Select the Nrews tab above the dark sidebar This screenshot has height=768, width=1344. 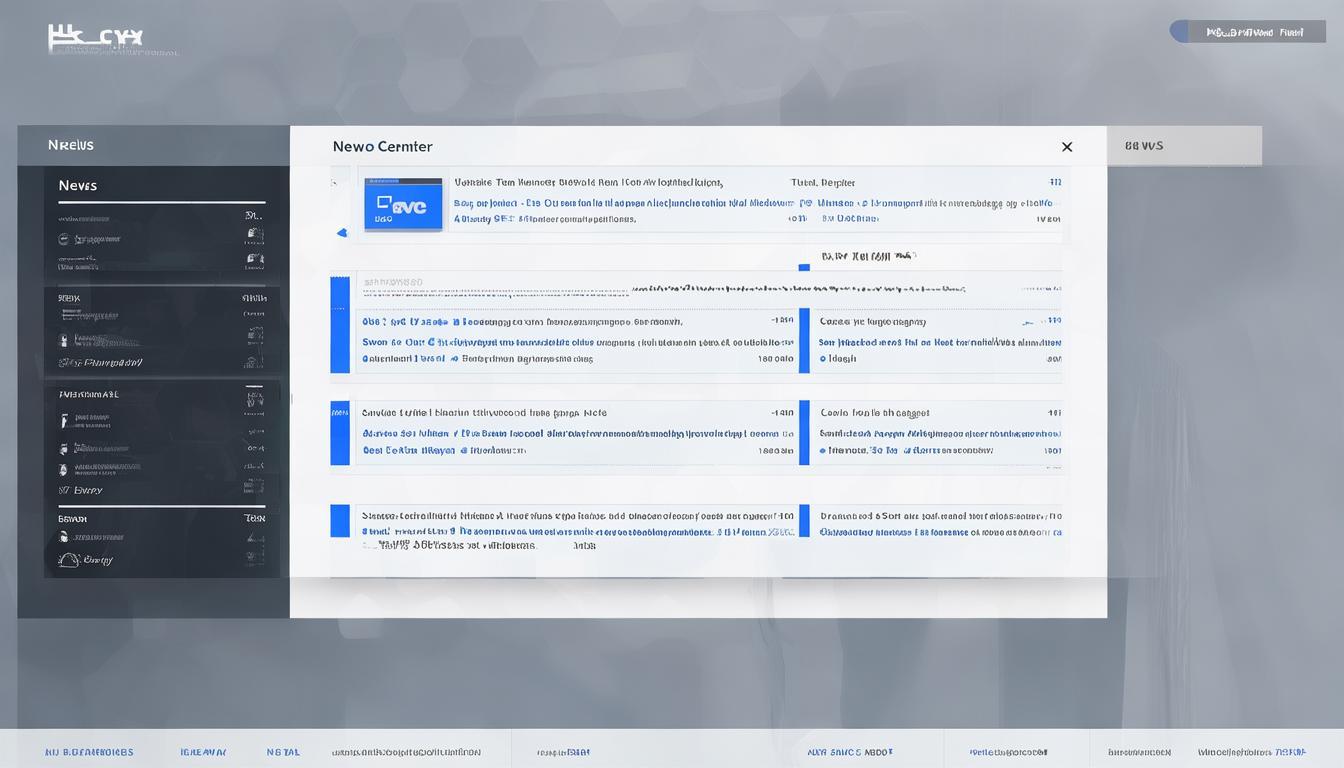71,145
